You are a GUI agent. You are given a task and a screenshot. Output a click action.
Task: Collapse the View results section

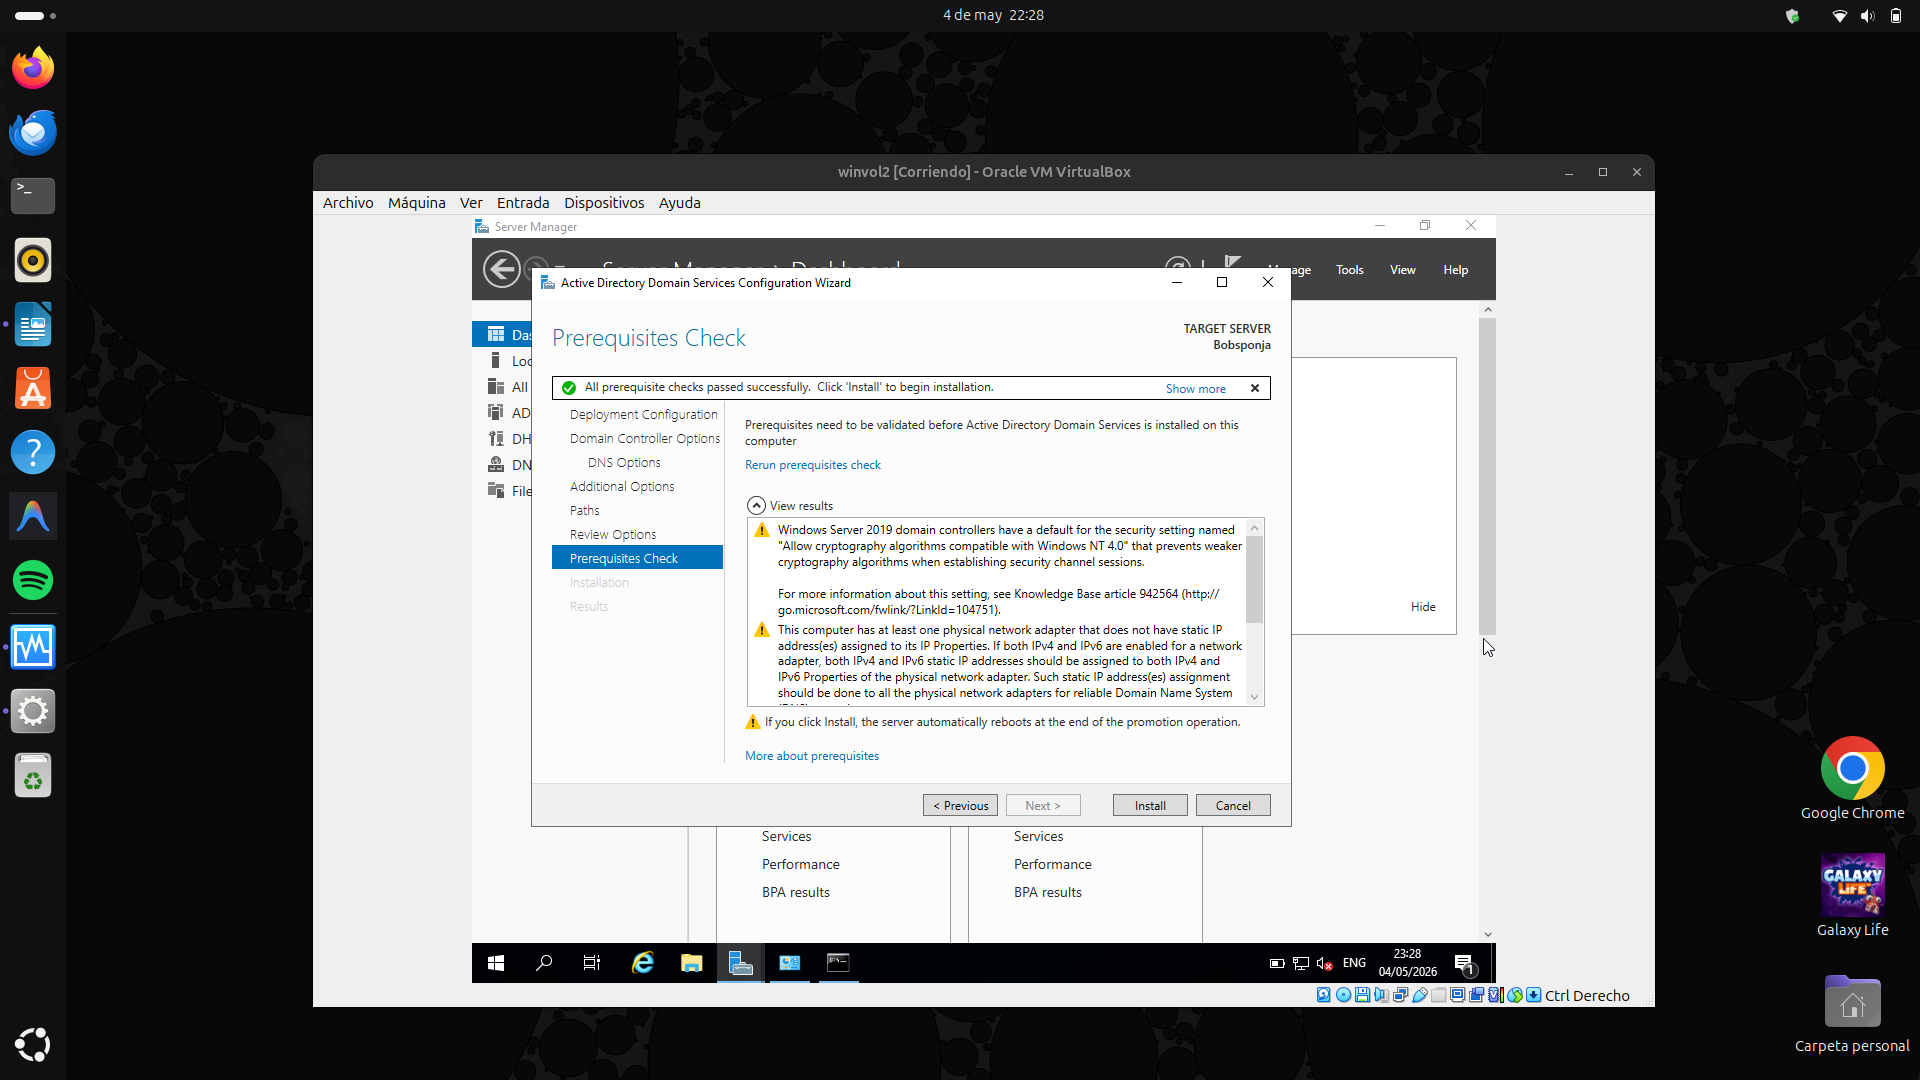pyautogui.click(x=757, y=506)
